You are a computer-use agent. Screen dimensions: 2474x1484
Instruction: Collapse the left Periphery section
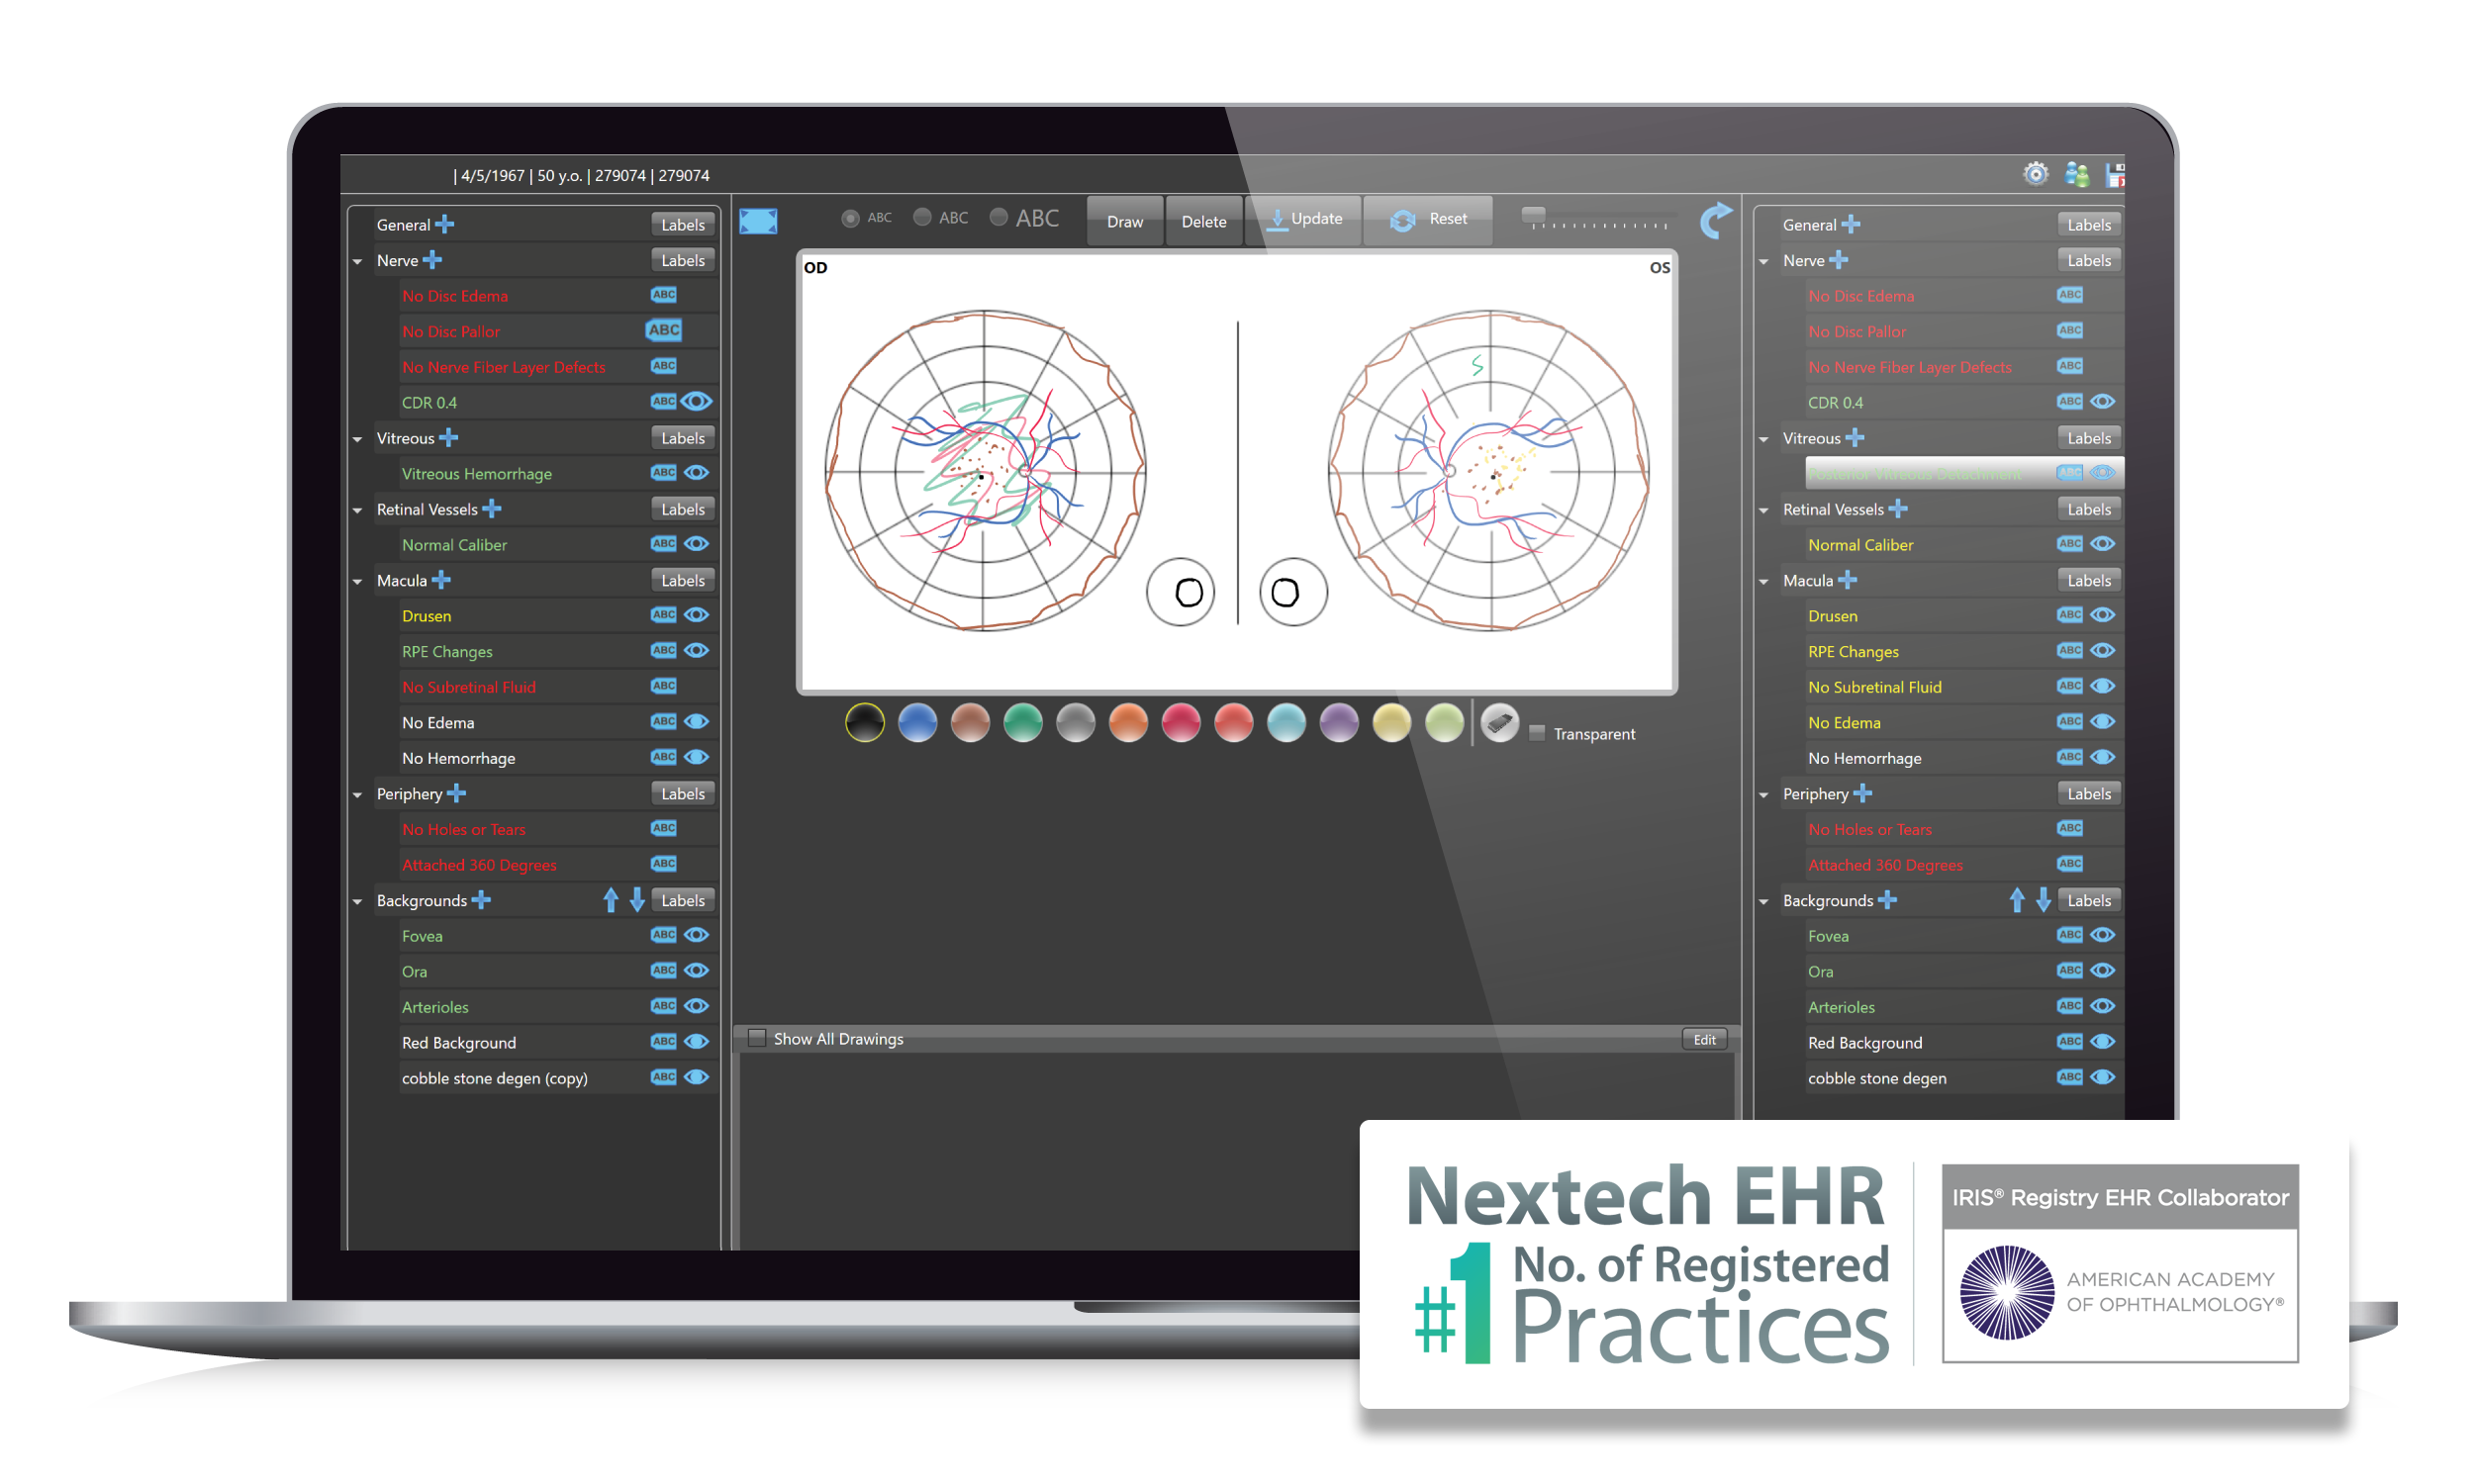[358, 795]
